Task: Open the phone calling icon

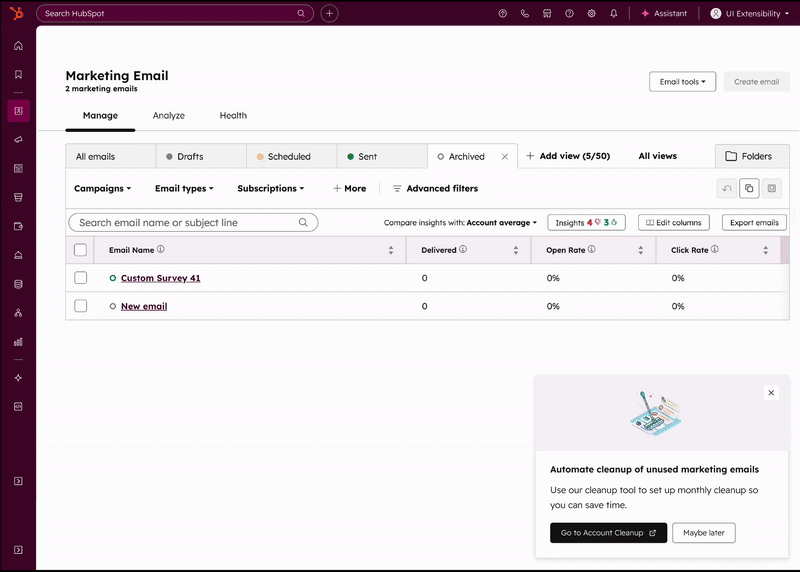Action: [x=524, y=14]
